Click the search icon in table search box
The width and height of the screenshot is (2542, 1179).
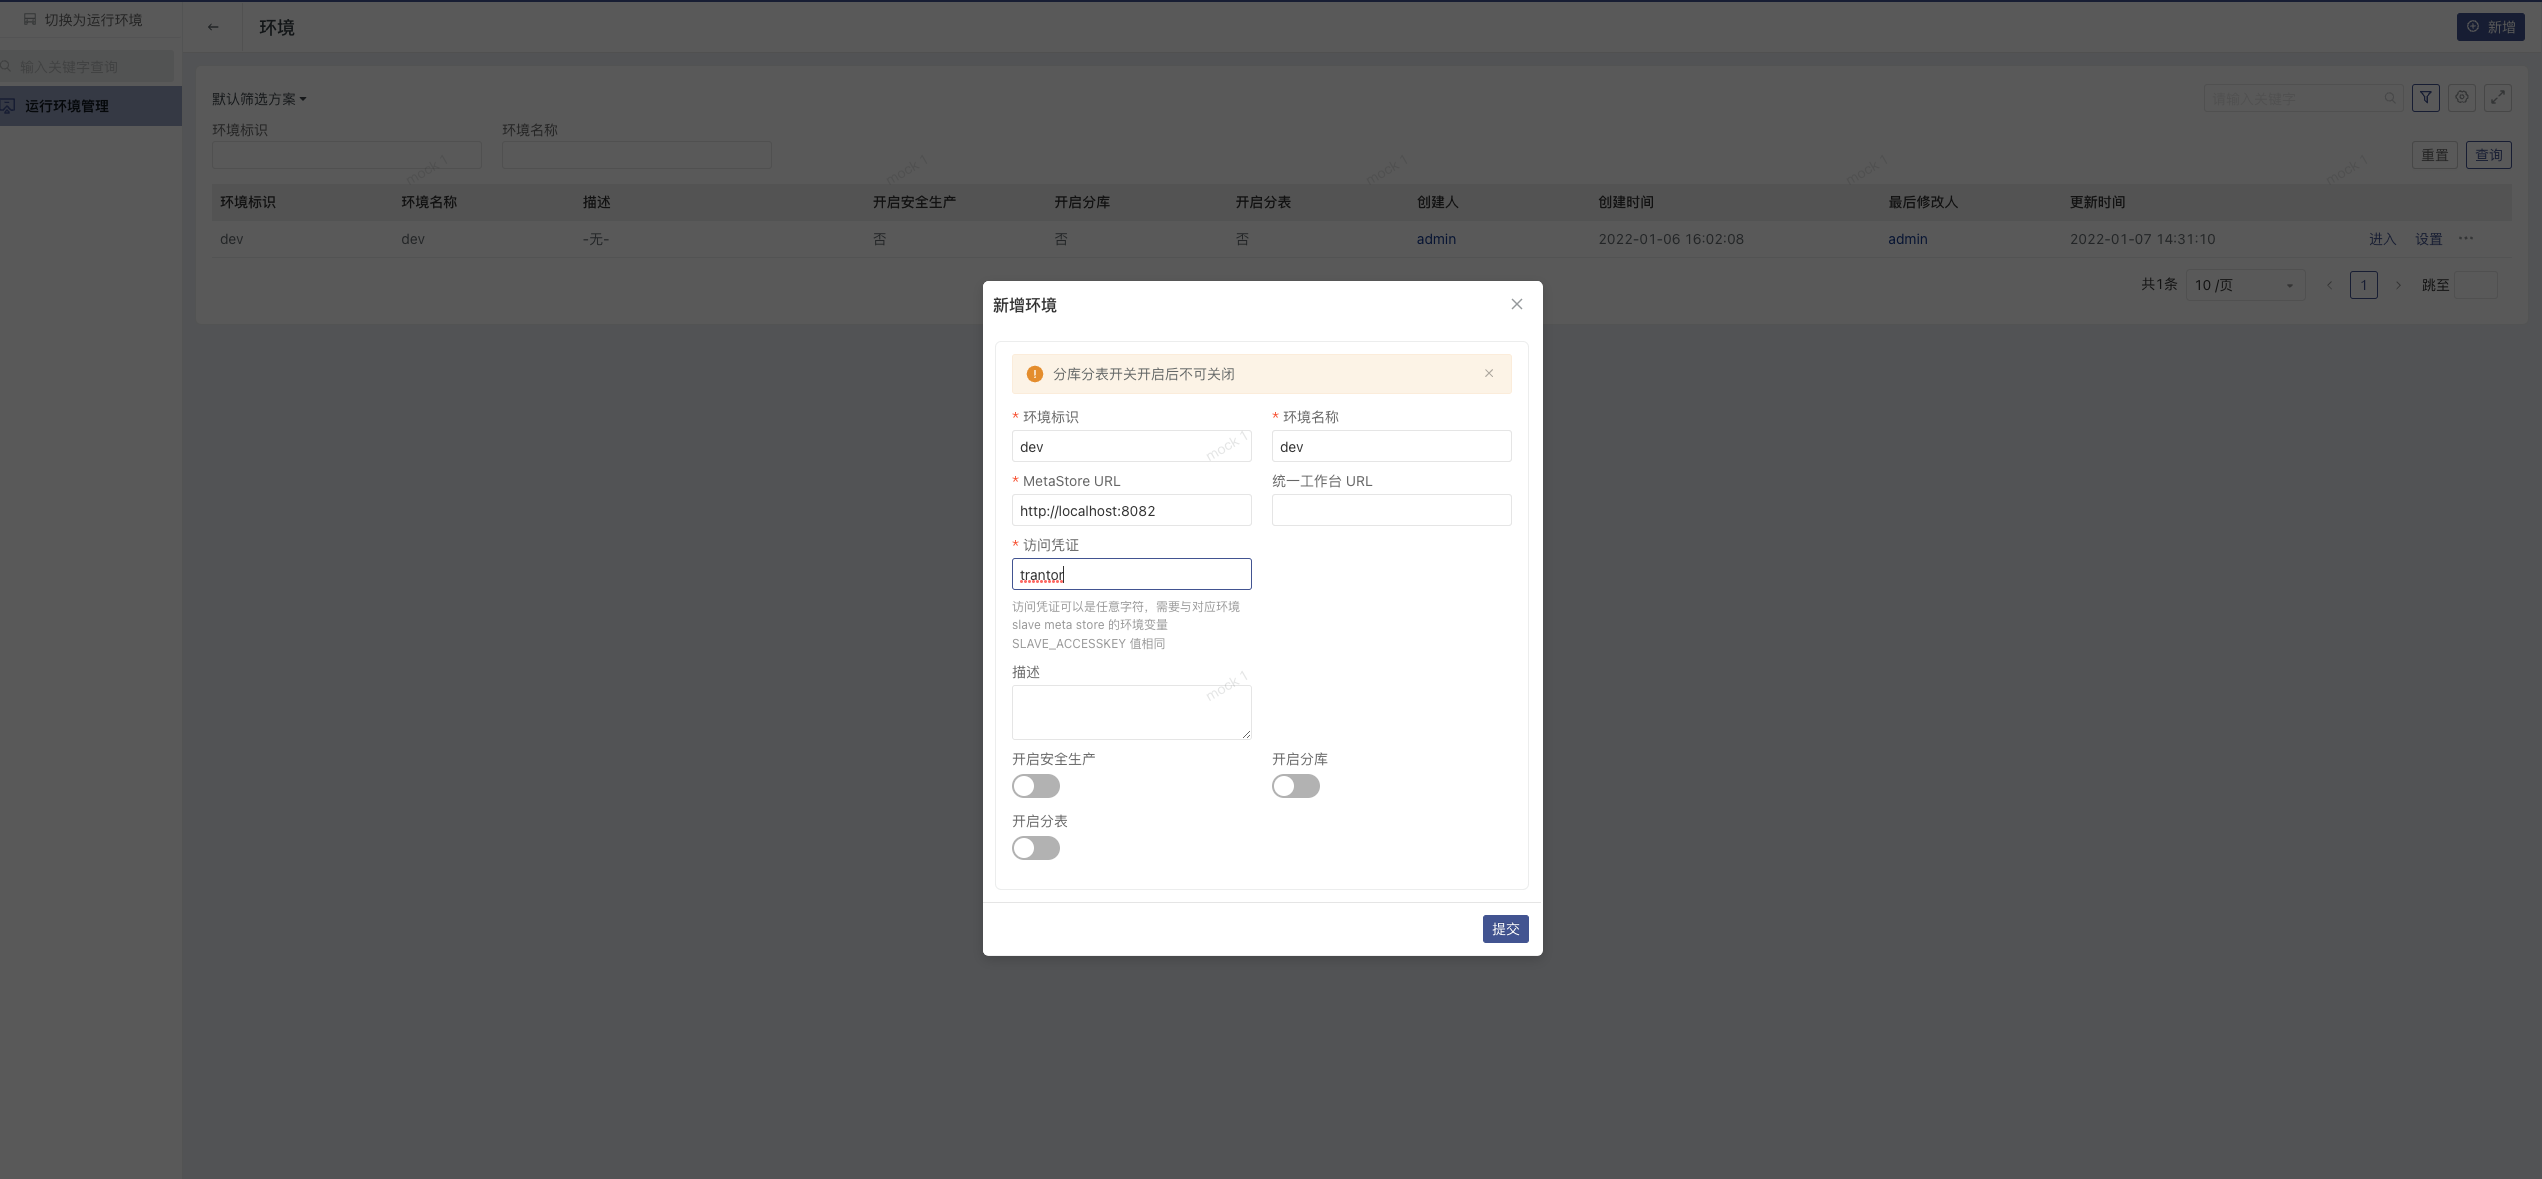tap(2389, 98)
